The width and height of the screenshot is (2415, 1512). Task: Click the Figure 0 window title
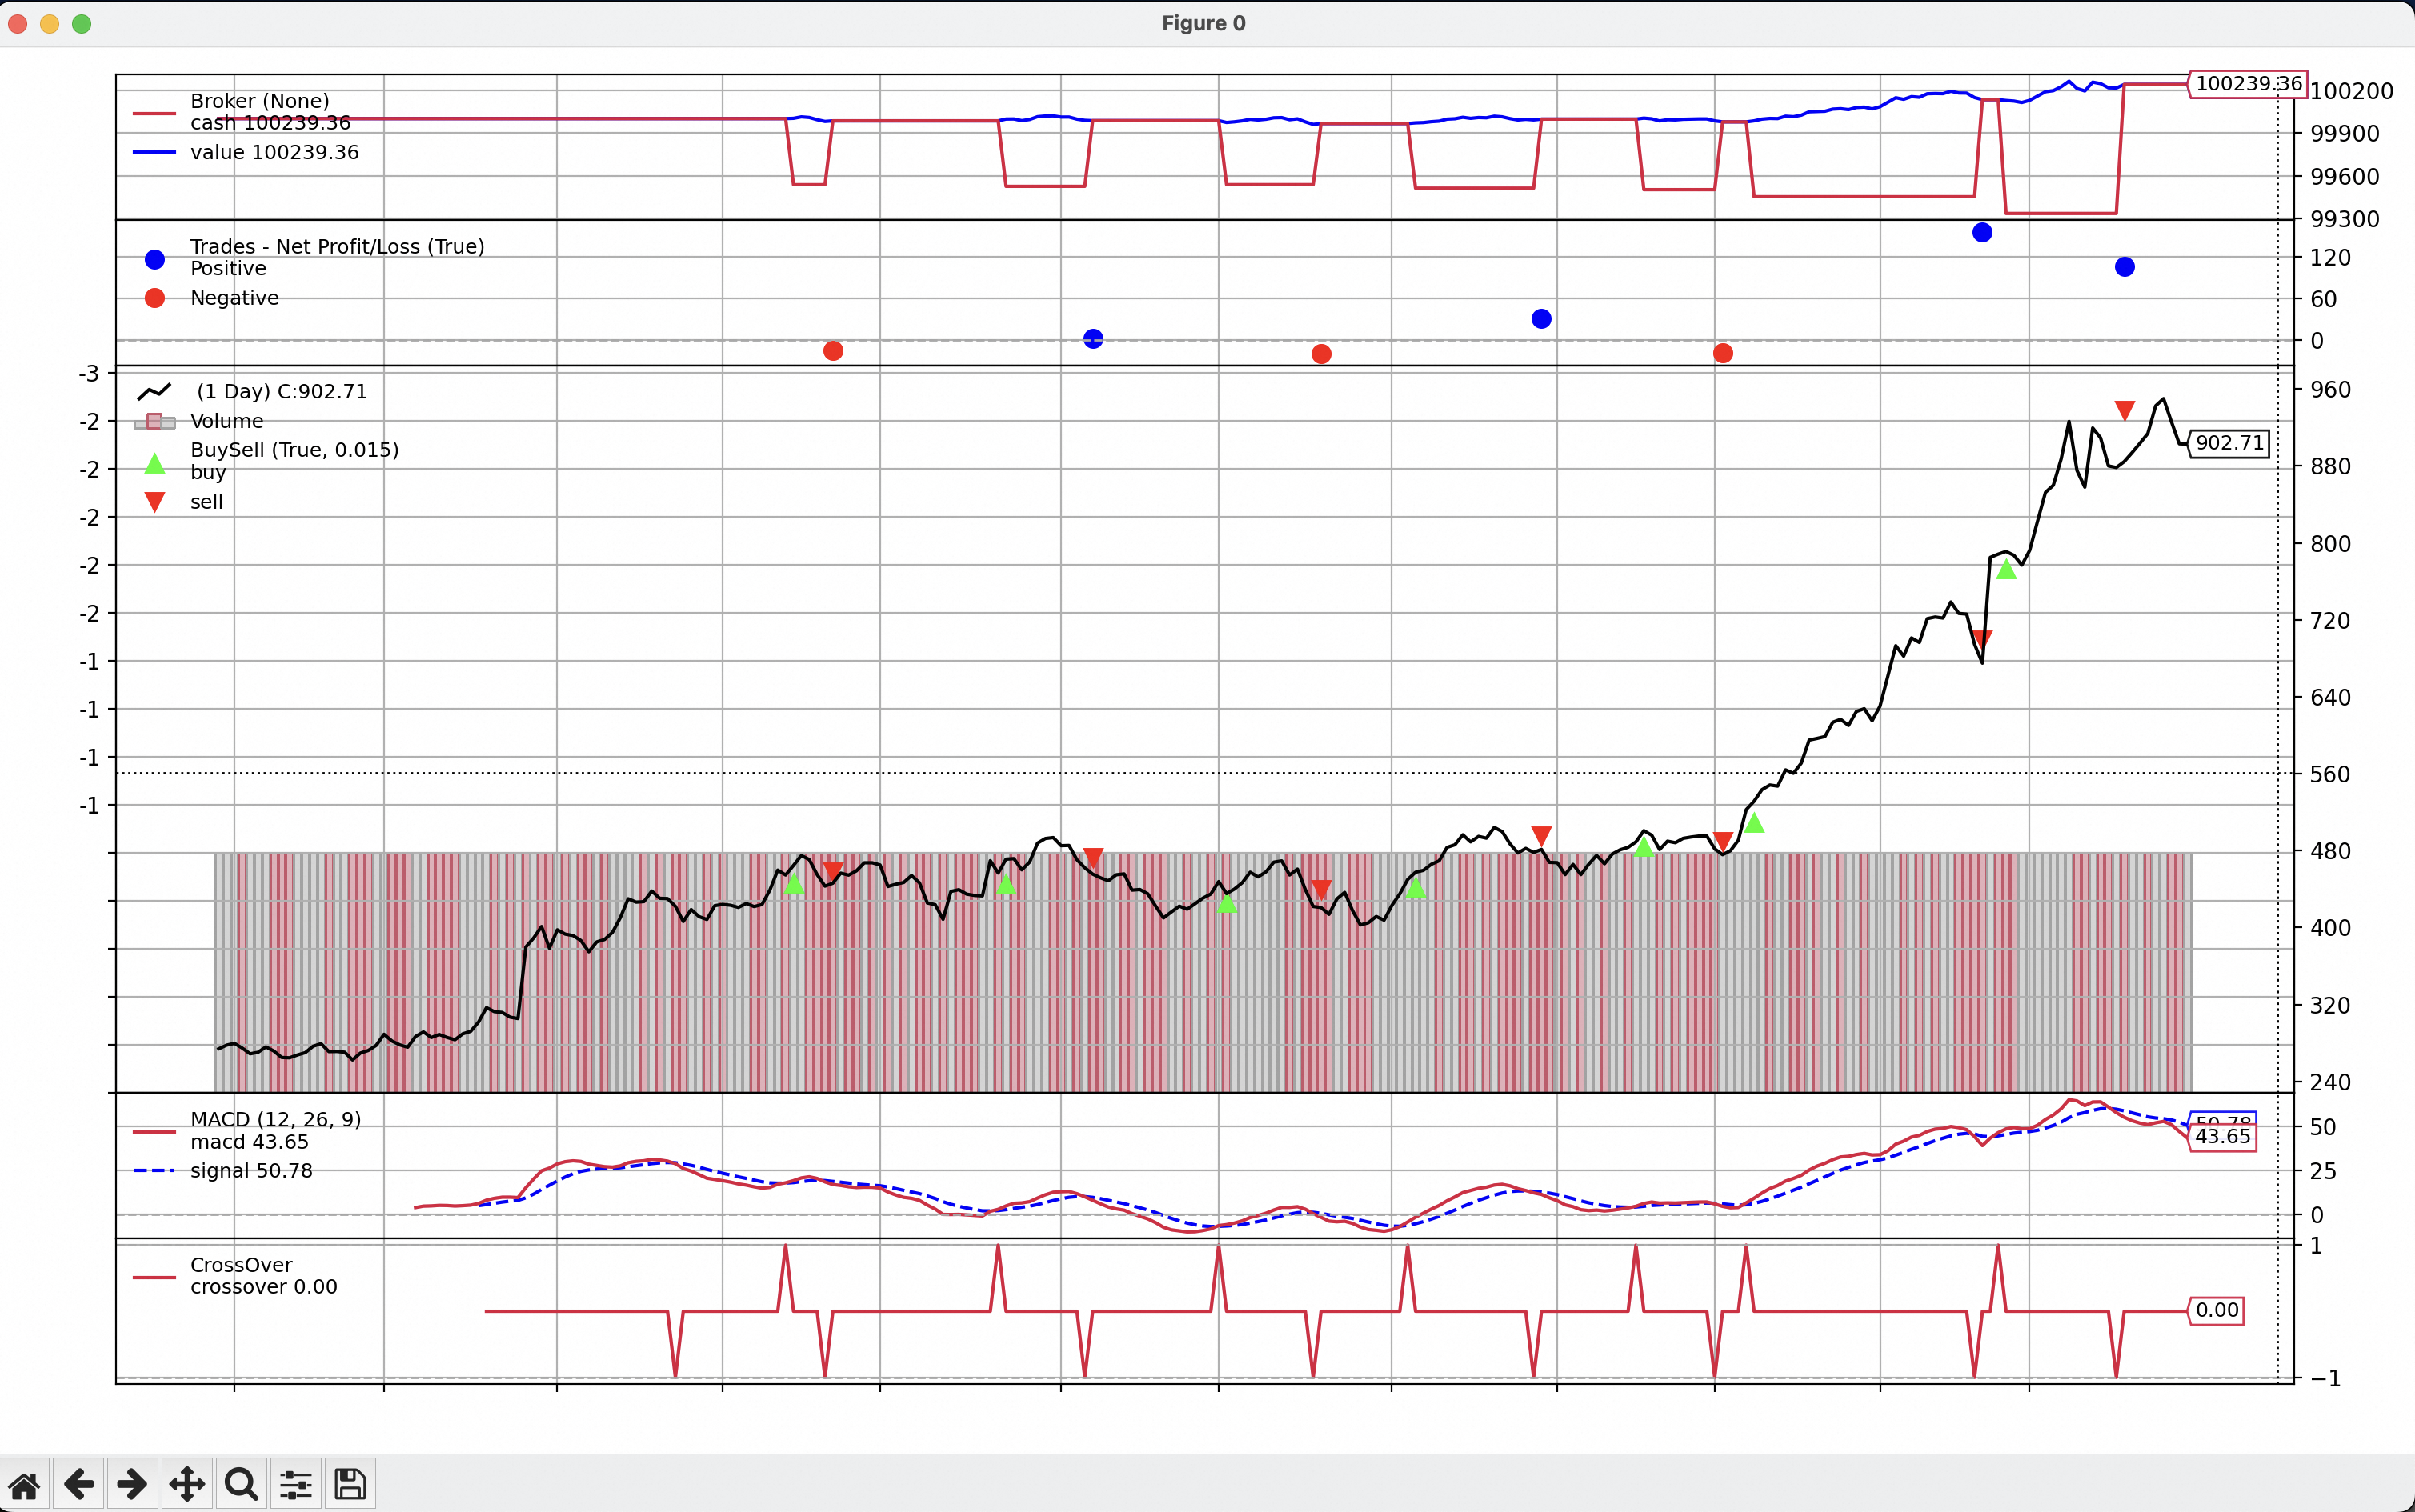point(1203,24)
